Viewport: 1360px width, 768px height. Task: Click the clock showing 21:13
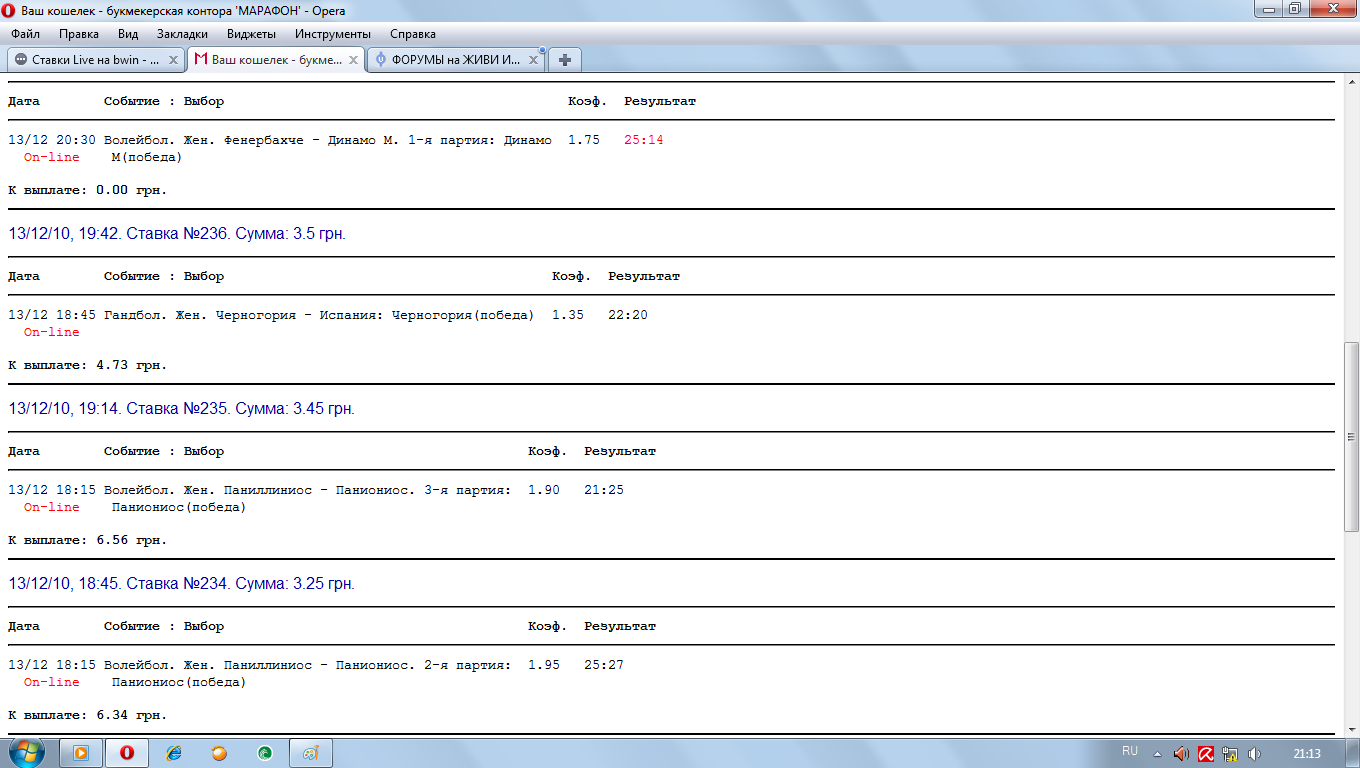pyautogui.click(x=1307, y=753)
